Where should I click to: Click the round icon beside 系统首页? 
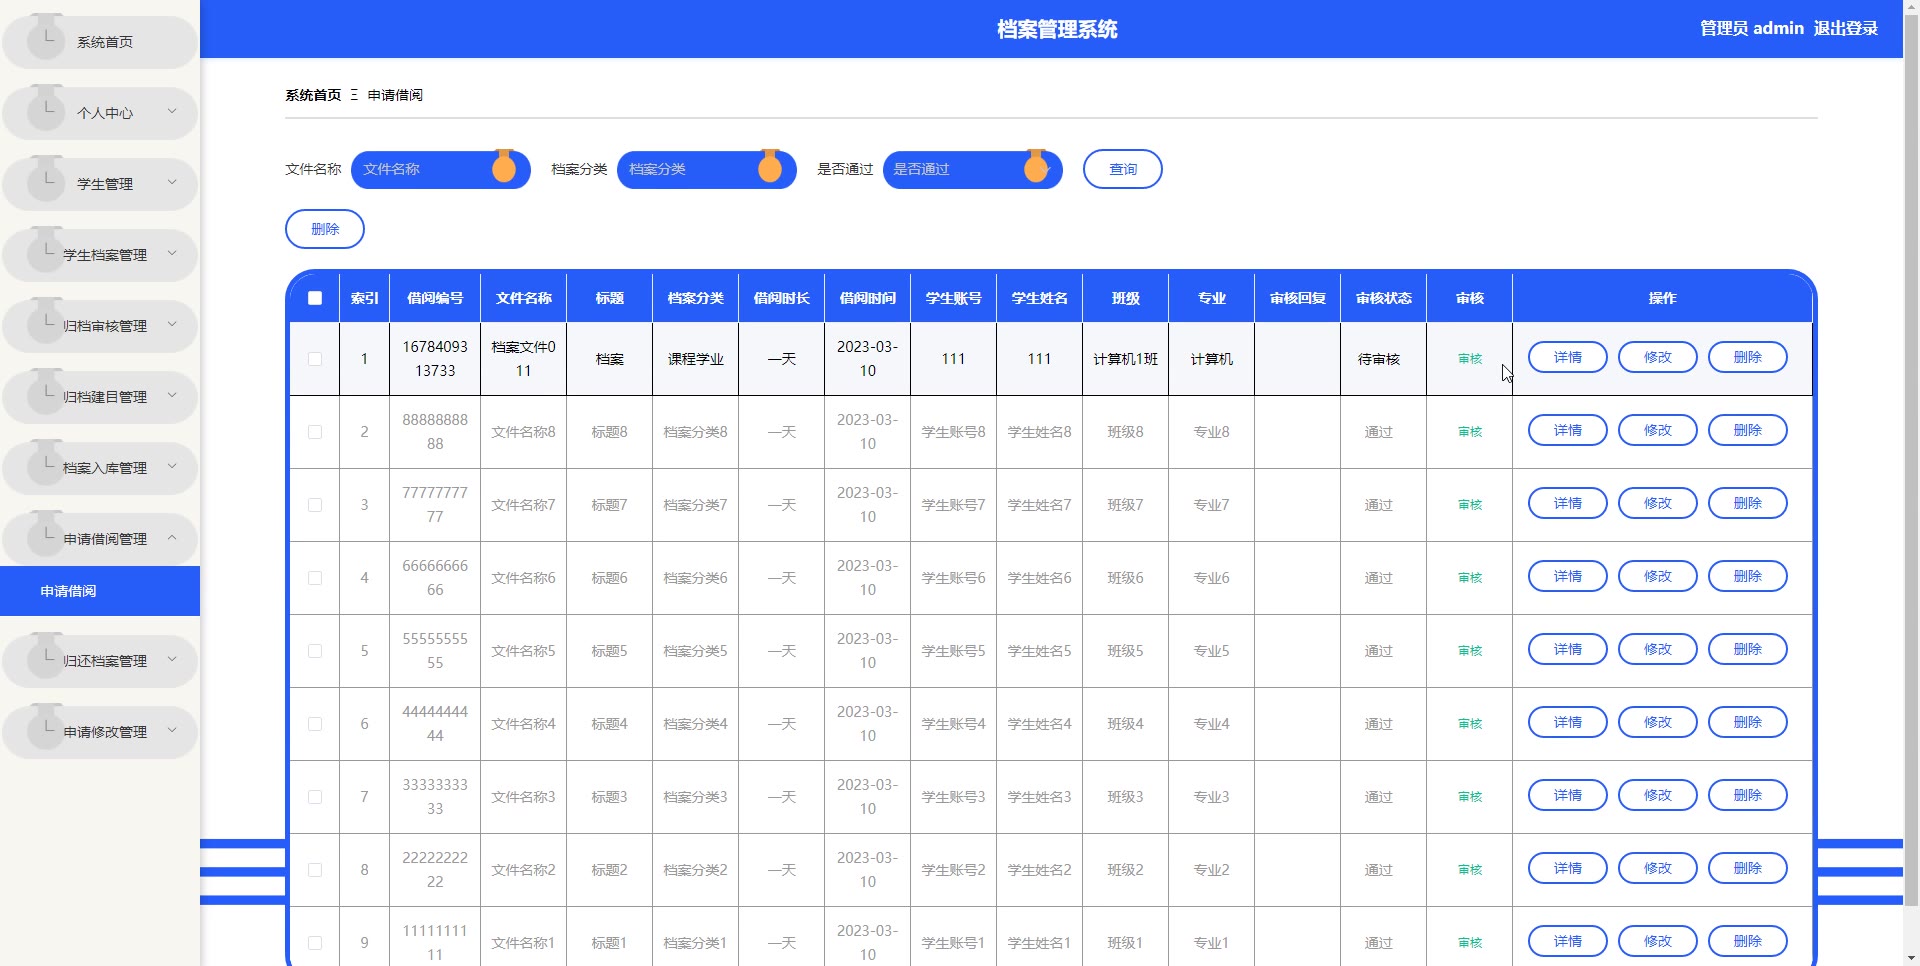46,39
